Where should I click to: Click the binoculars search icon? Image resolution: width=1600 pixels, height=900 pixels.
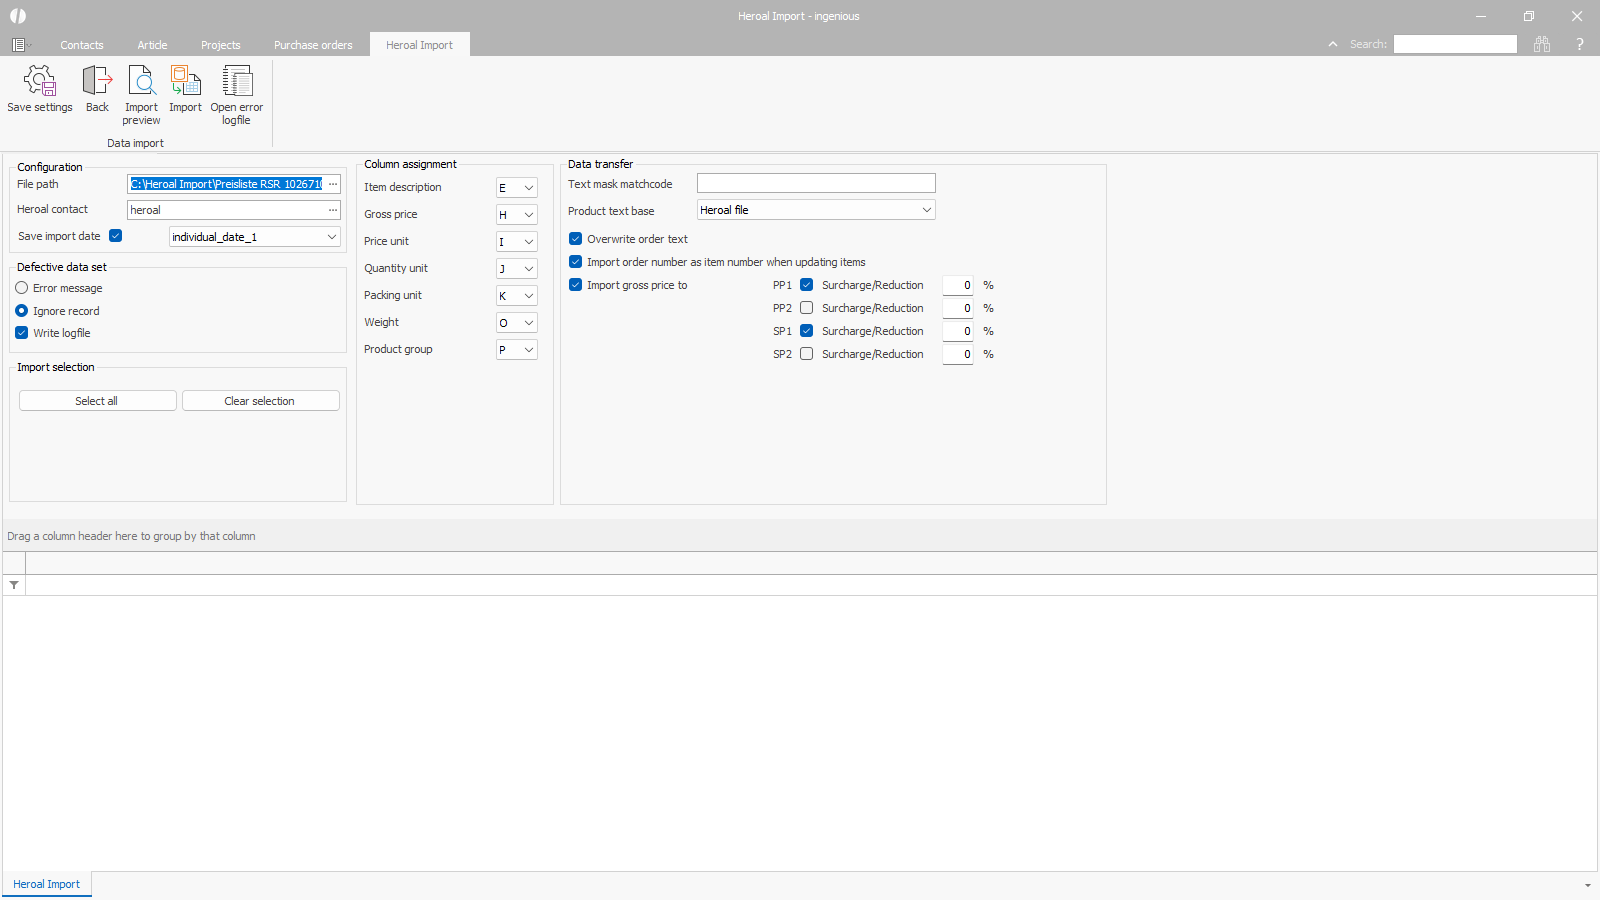pos(1542,44)
